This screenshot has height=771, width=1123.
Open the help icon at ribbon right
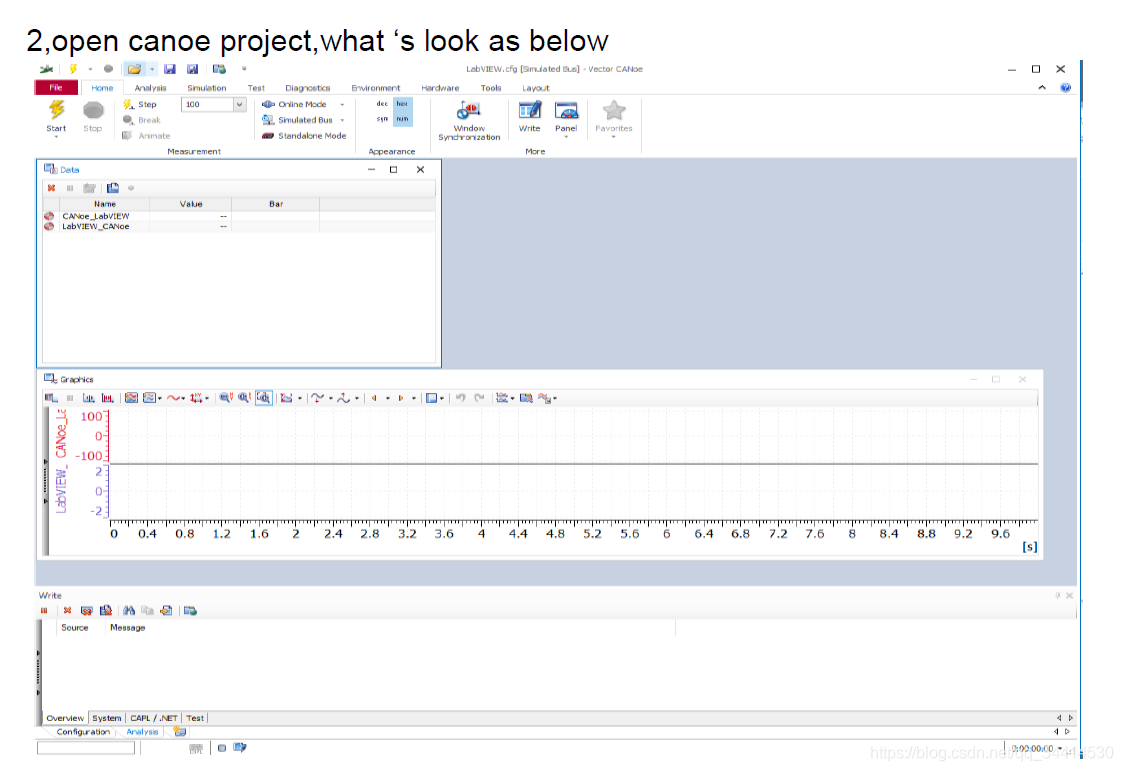(x=1066, y=87)
